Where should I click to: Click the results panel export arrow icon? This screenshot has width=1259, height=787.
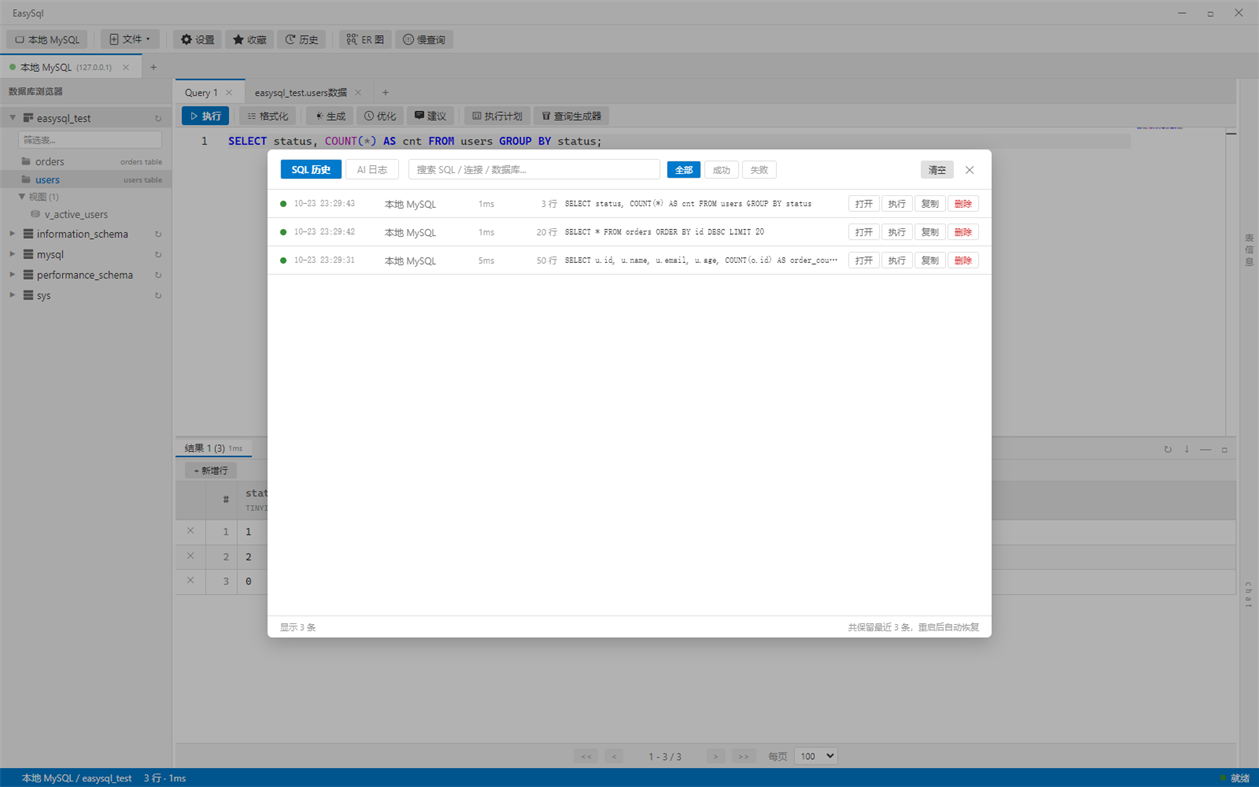(x=1187, y=450)
